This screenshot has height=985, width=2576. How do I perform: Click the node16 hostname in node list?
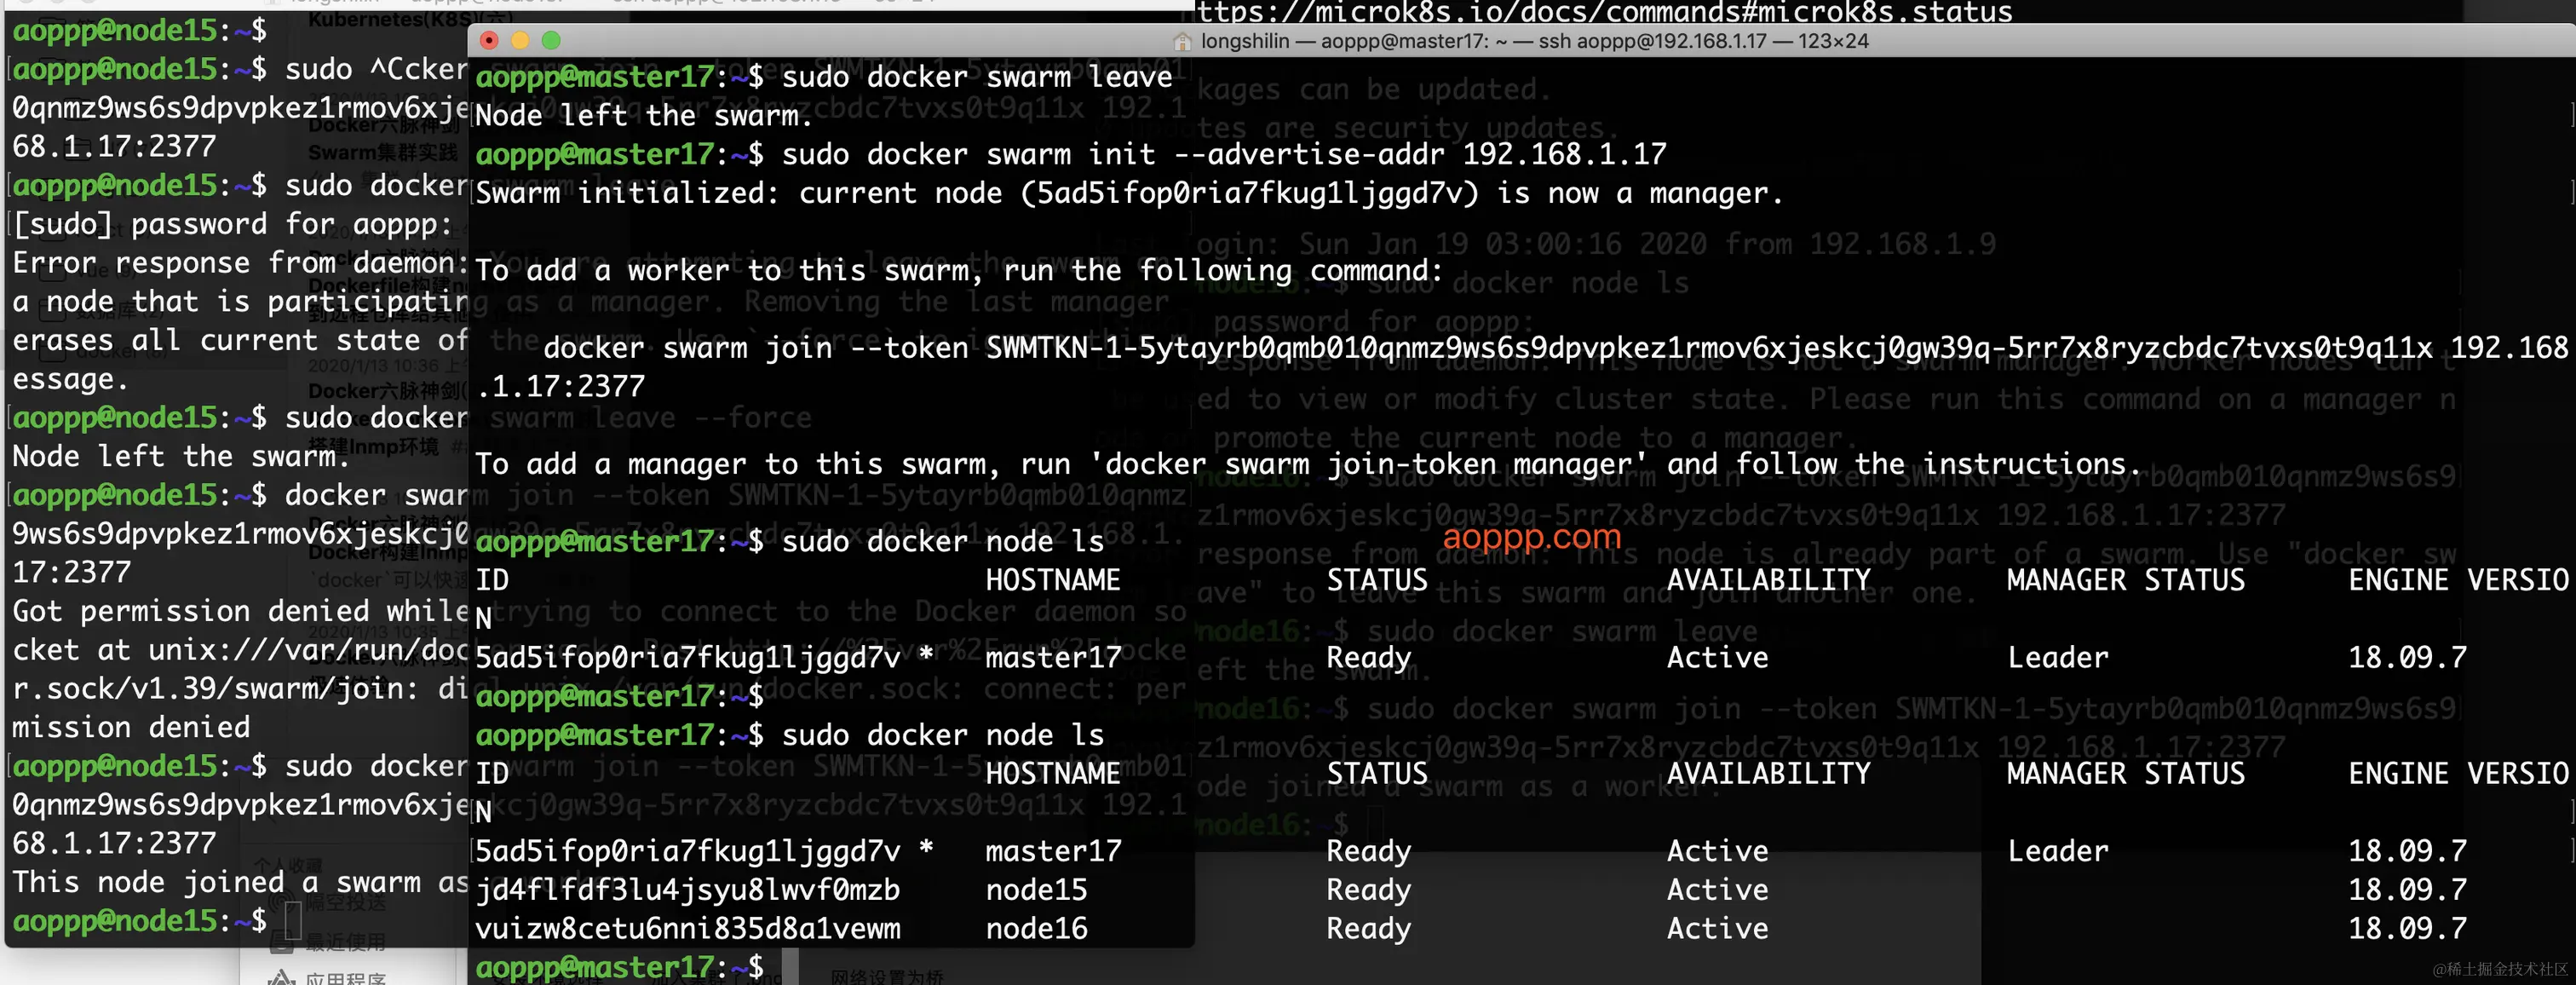1036,928
